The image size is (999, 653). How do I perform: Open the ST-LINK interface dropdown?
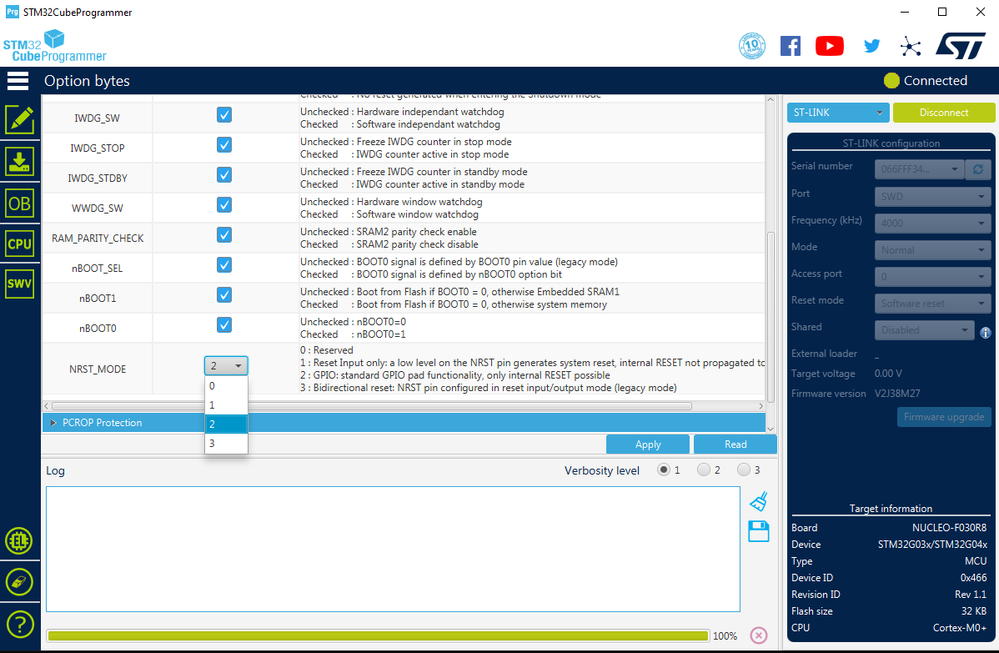pos(837,112)
